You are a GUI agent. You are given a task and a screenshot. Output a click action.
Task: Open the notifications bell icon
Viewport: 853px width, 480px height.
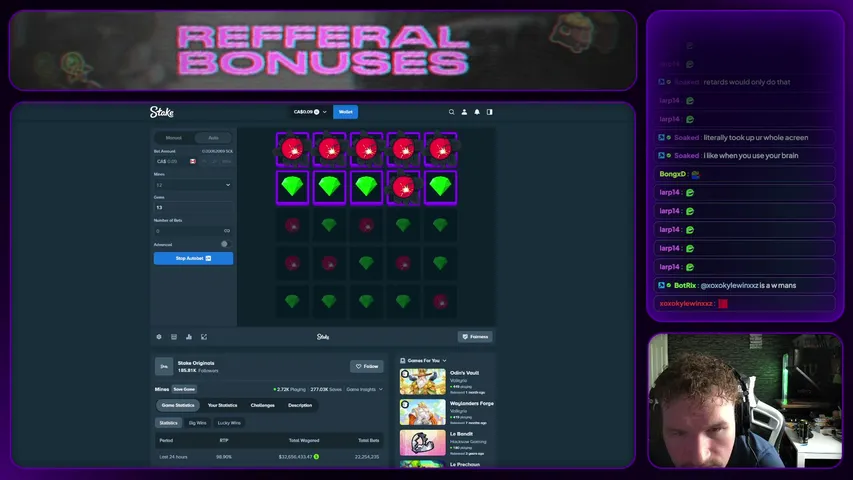pyautogui.click(x=477, y=112)
